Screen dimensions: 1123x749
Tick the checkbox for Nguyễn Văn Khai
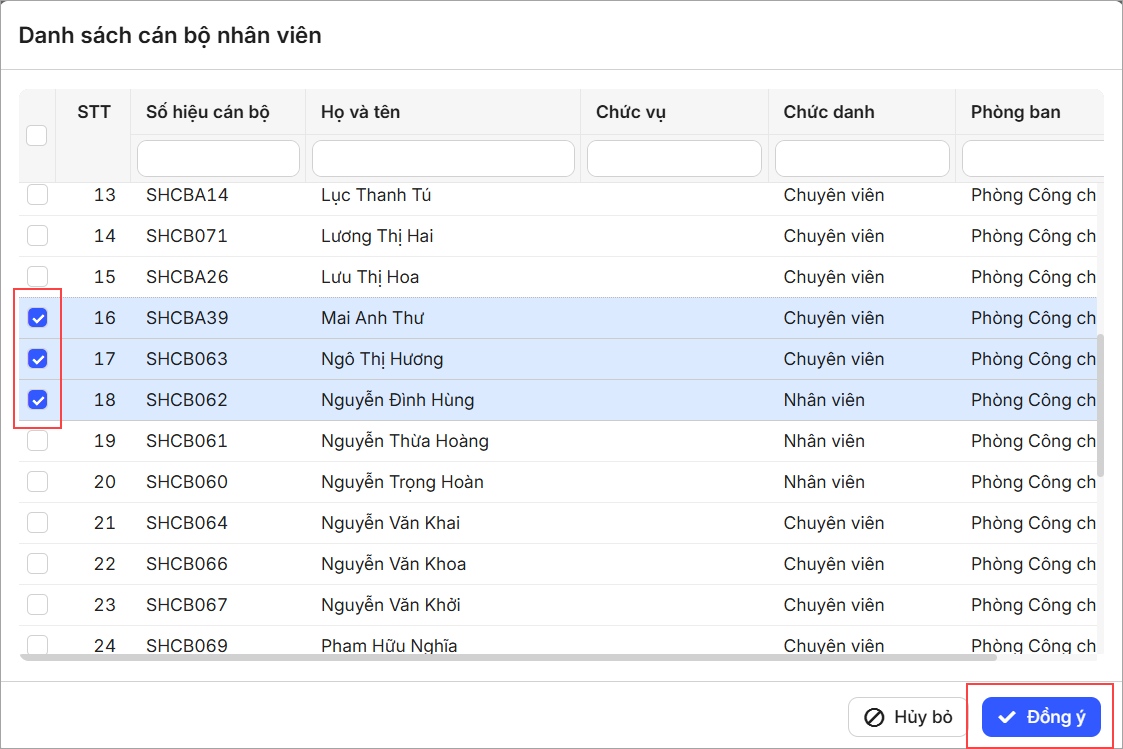[x=37, y=523]
